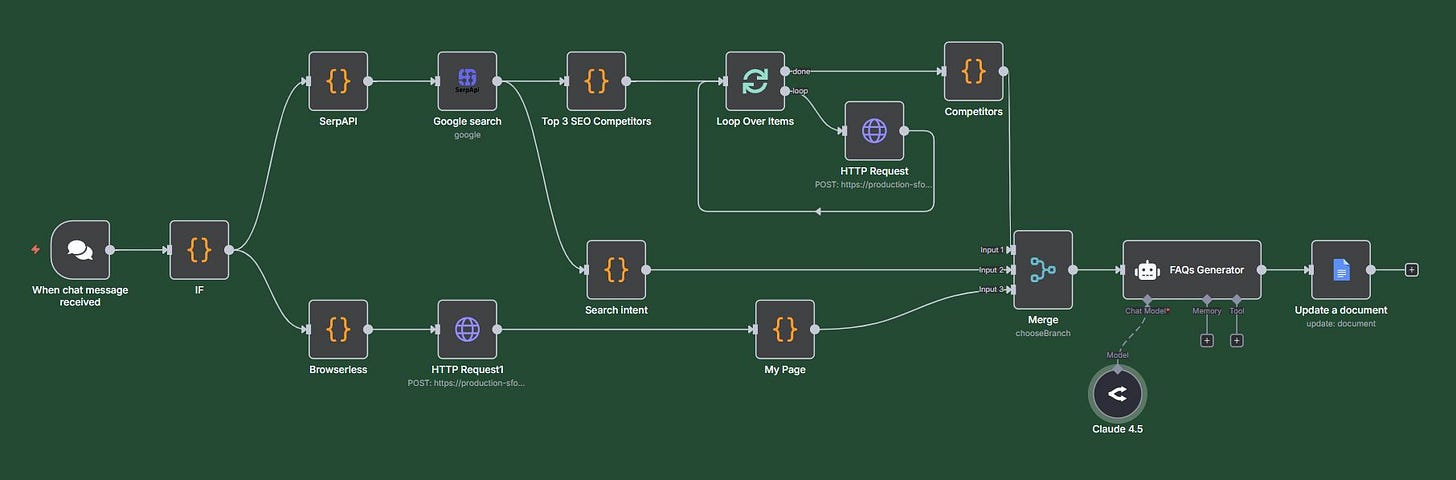Image resolution: width=1456 pixels, height=480 pixels.
Task: Open the Browserless code node
Action: (x=339, y=329)
